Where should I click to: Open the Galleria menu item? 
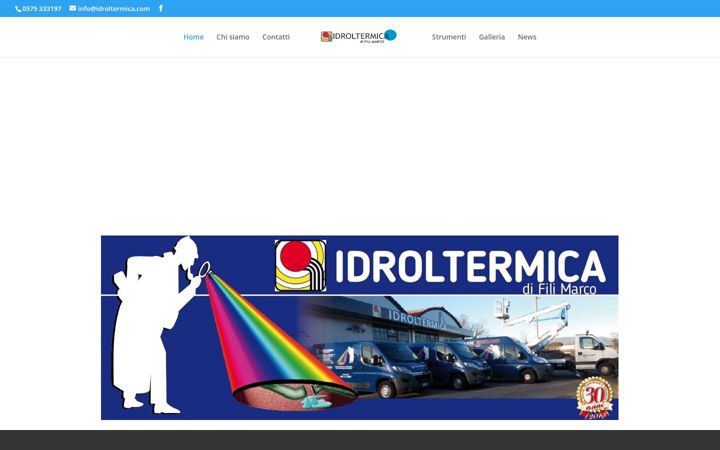pyautogui.click(x=492, y=37)
